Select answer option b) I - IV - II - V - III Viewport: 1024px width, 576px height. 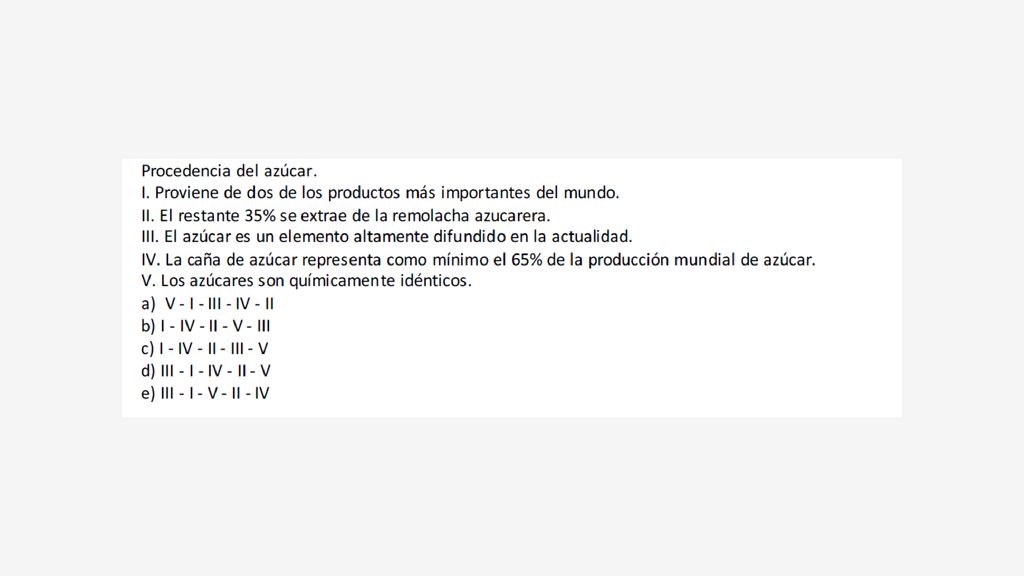click(206, 326)
